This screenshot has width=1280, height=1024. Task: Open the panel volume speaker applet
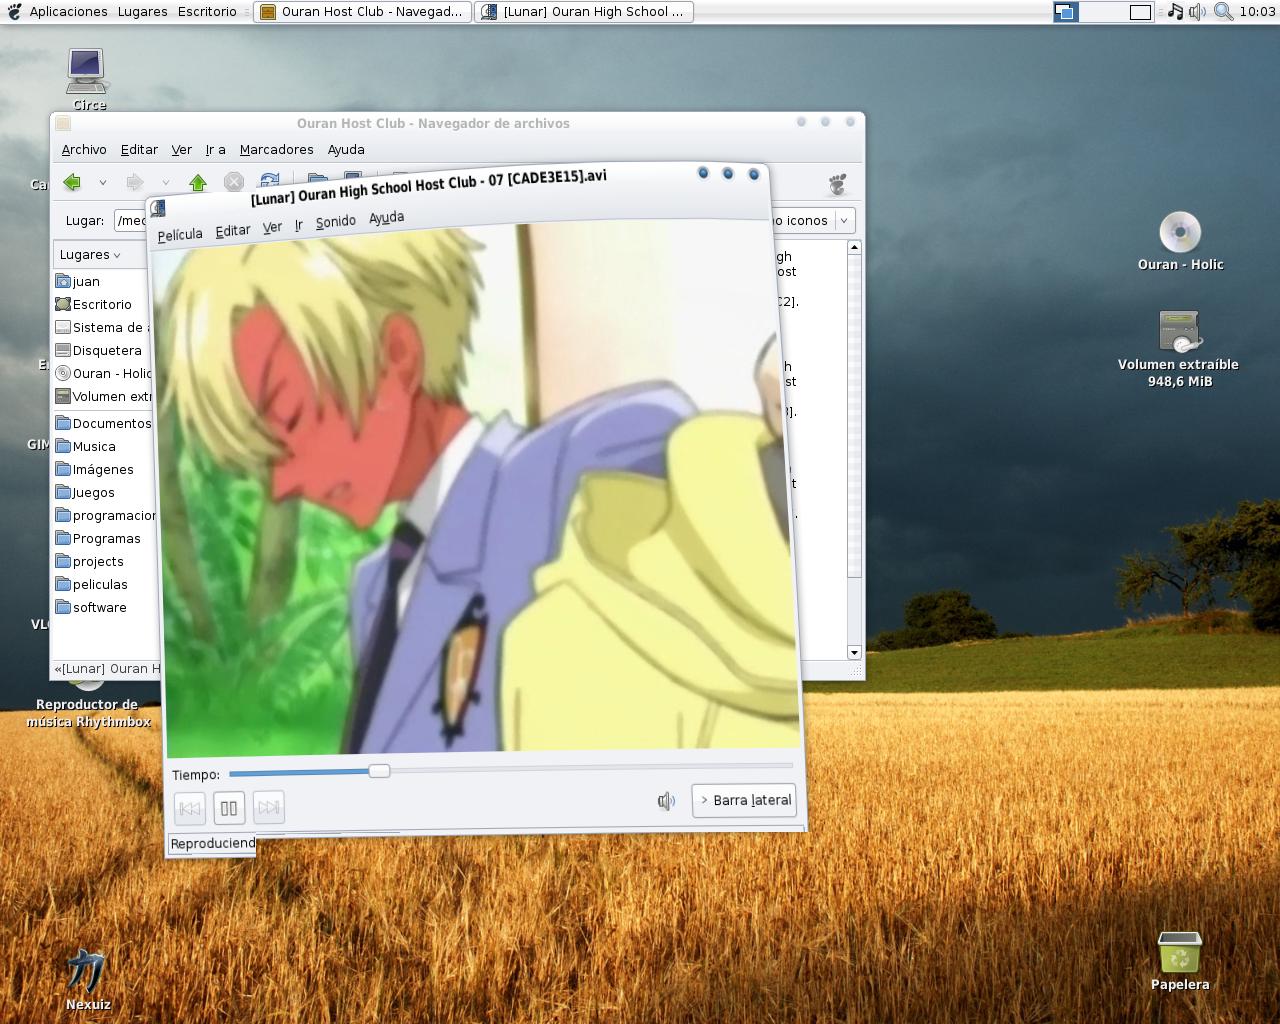click(1197, 12)
